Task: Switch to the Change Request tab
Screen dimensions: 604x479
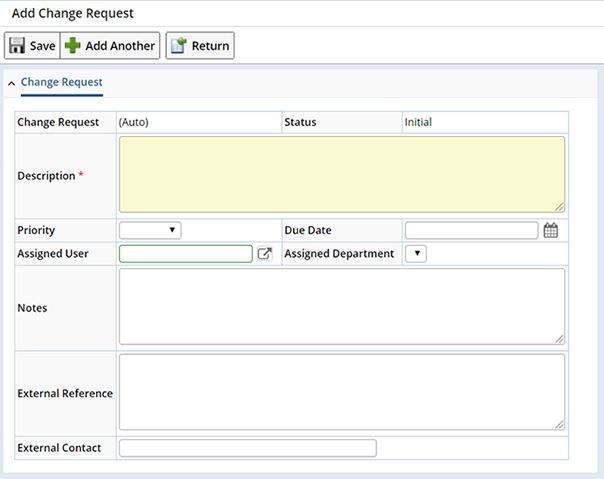Action: (x=62, y=82)
